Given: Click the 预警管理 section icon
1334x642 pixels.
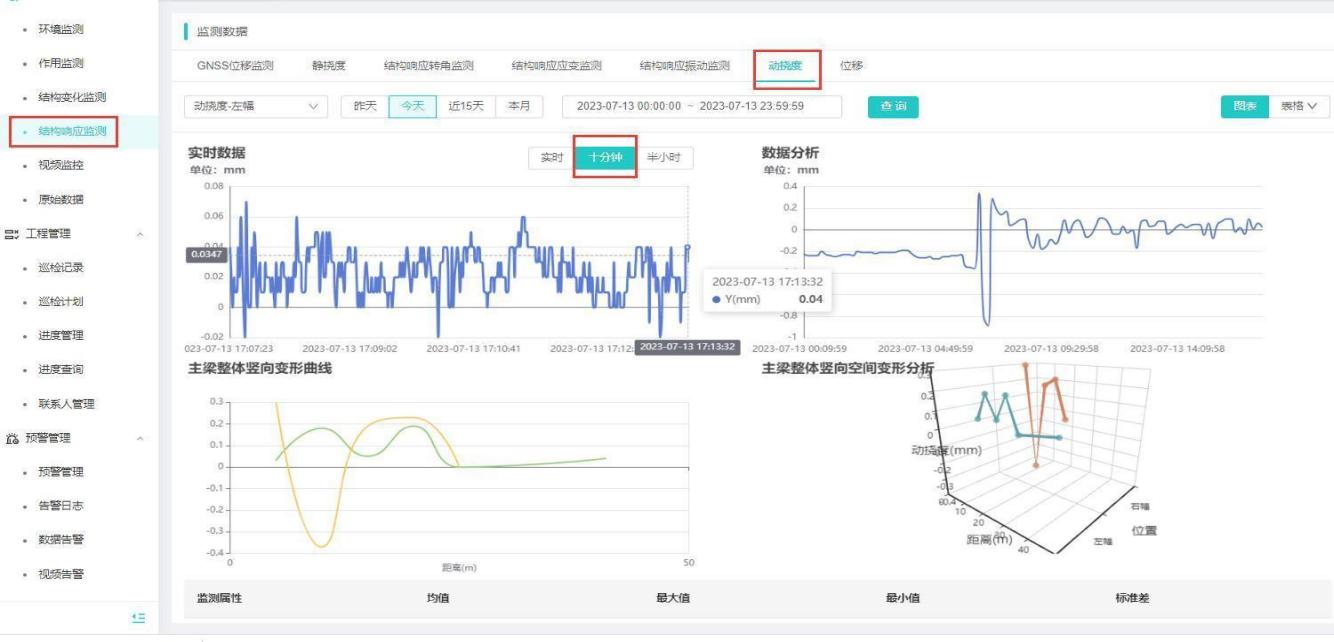Looking at the screenshot, I should tap(13, 438).
